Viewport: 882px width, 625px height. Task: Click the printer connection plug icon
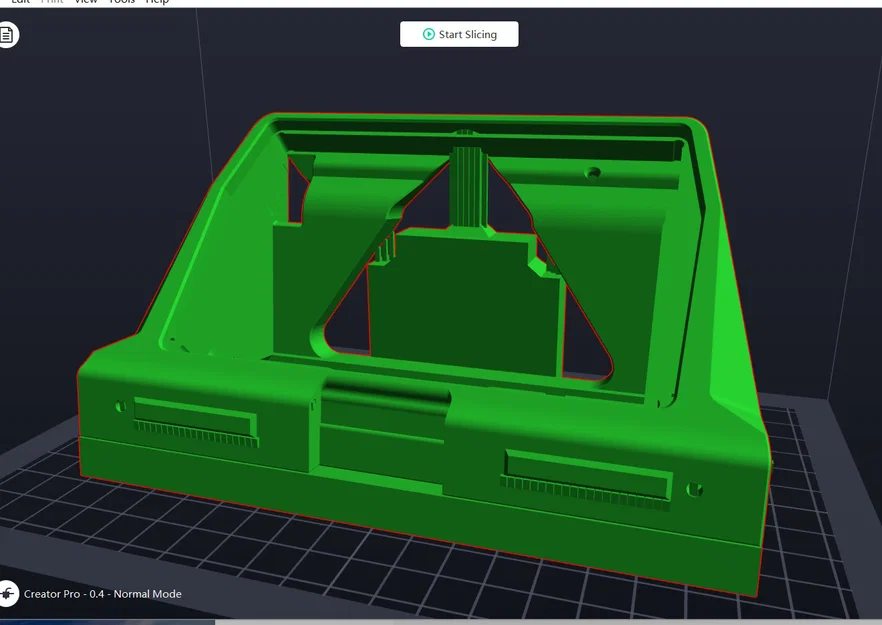(x=7, y=593)
